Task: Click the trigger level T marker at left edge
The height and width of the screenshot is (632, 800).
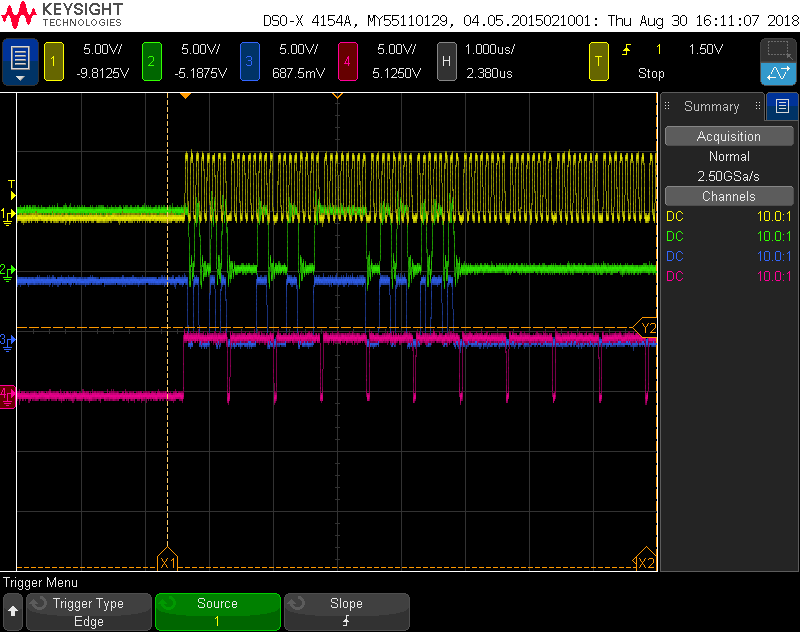Action: 12,190
